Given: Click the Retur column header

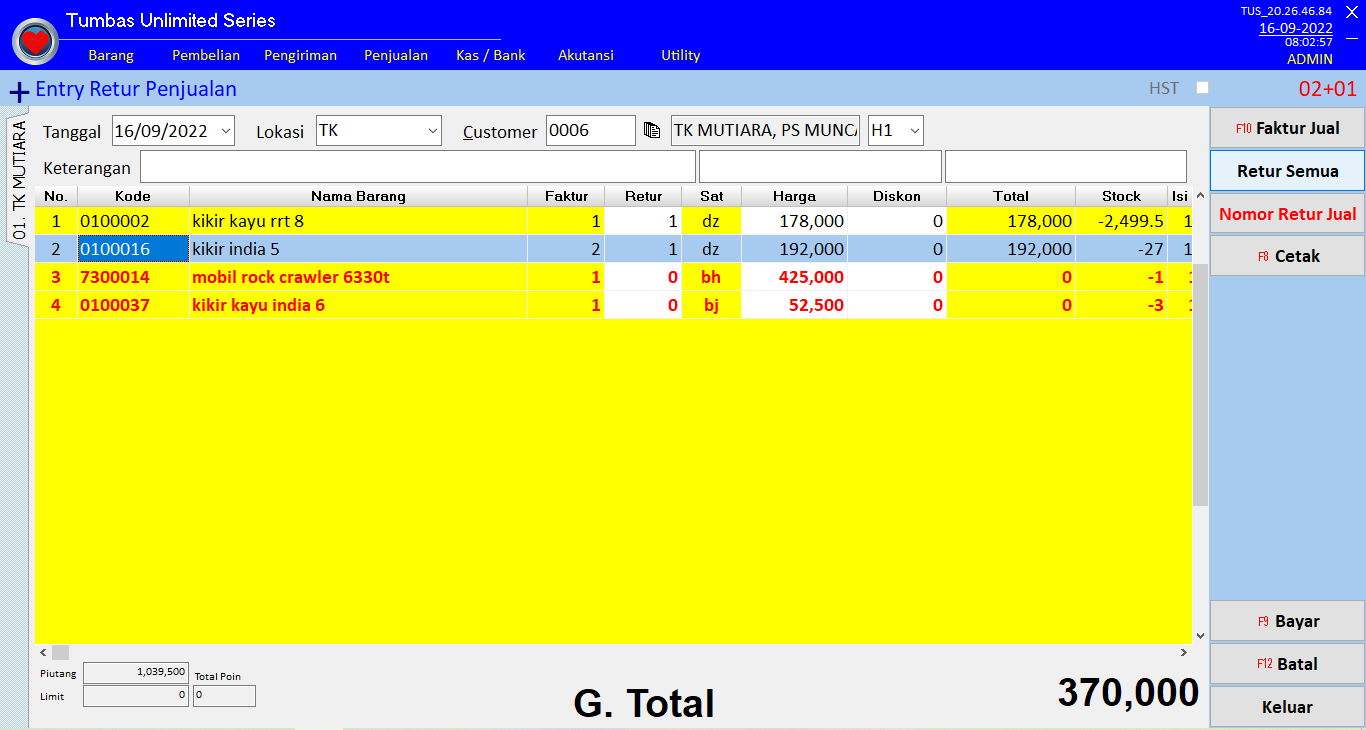Looking at the screenshot, I should (643, 196).
